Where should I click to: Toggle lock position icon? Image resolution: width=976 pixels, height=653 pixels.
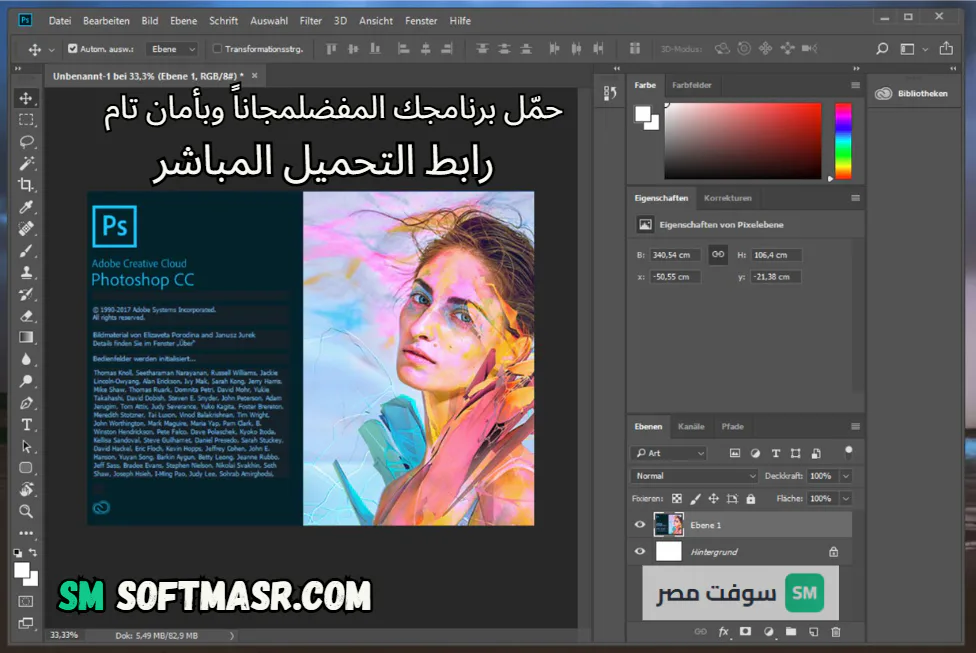click(713, 499)
